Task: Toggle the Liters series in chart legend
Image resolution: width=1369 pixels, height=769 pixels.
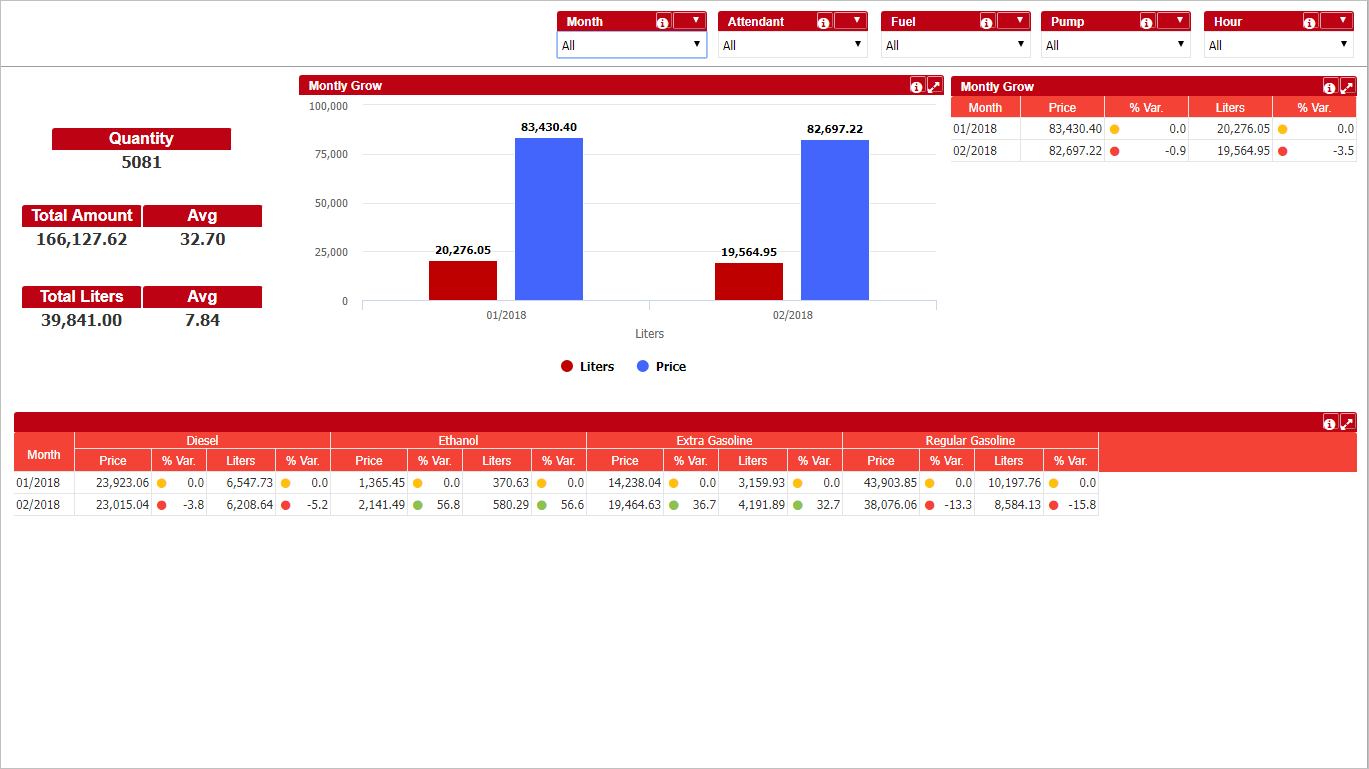Action: [588, 367]
